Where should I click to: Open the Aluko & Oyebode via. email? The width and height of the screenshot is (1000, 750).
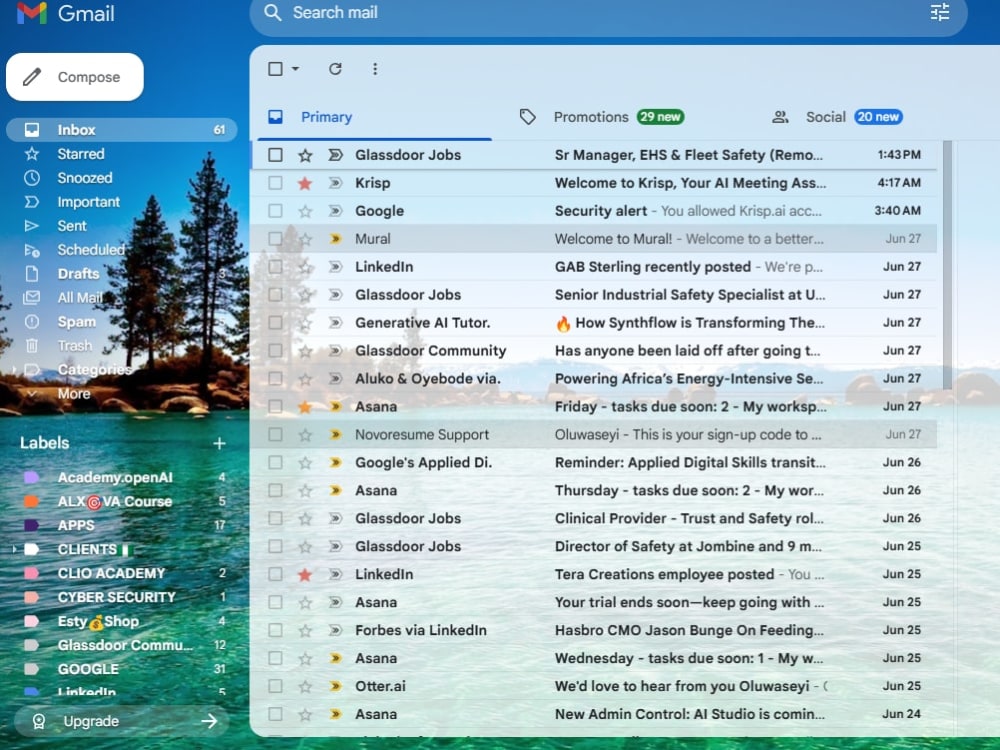point(593,379)
